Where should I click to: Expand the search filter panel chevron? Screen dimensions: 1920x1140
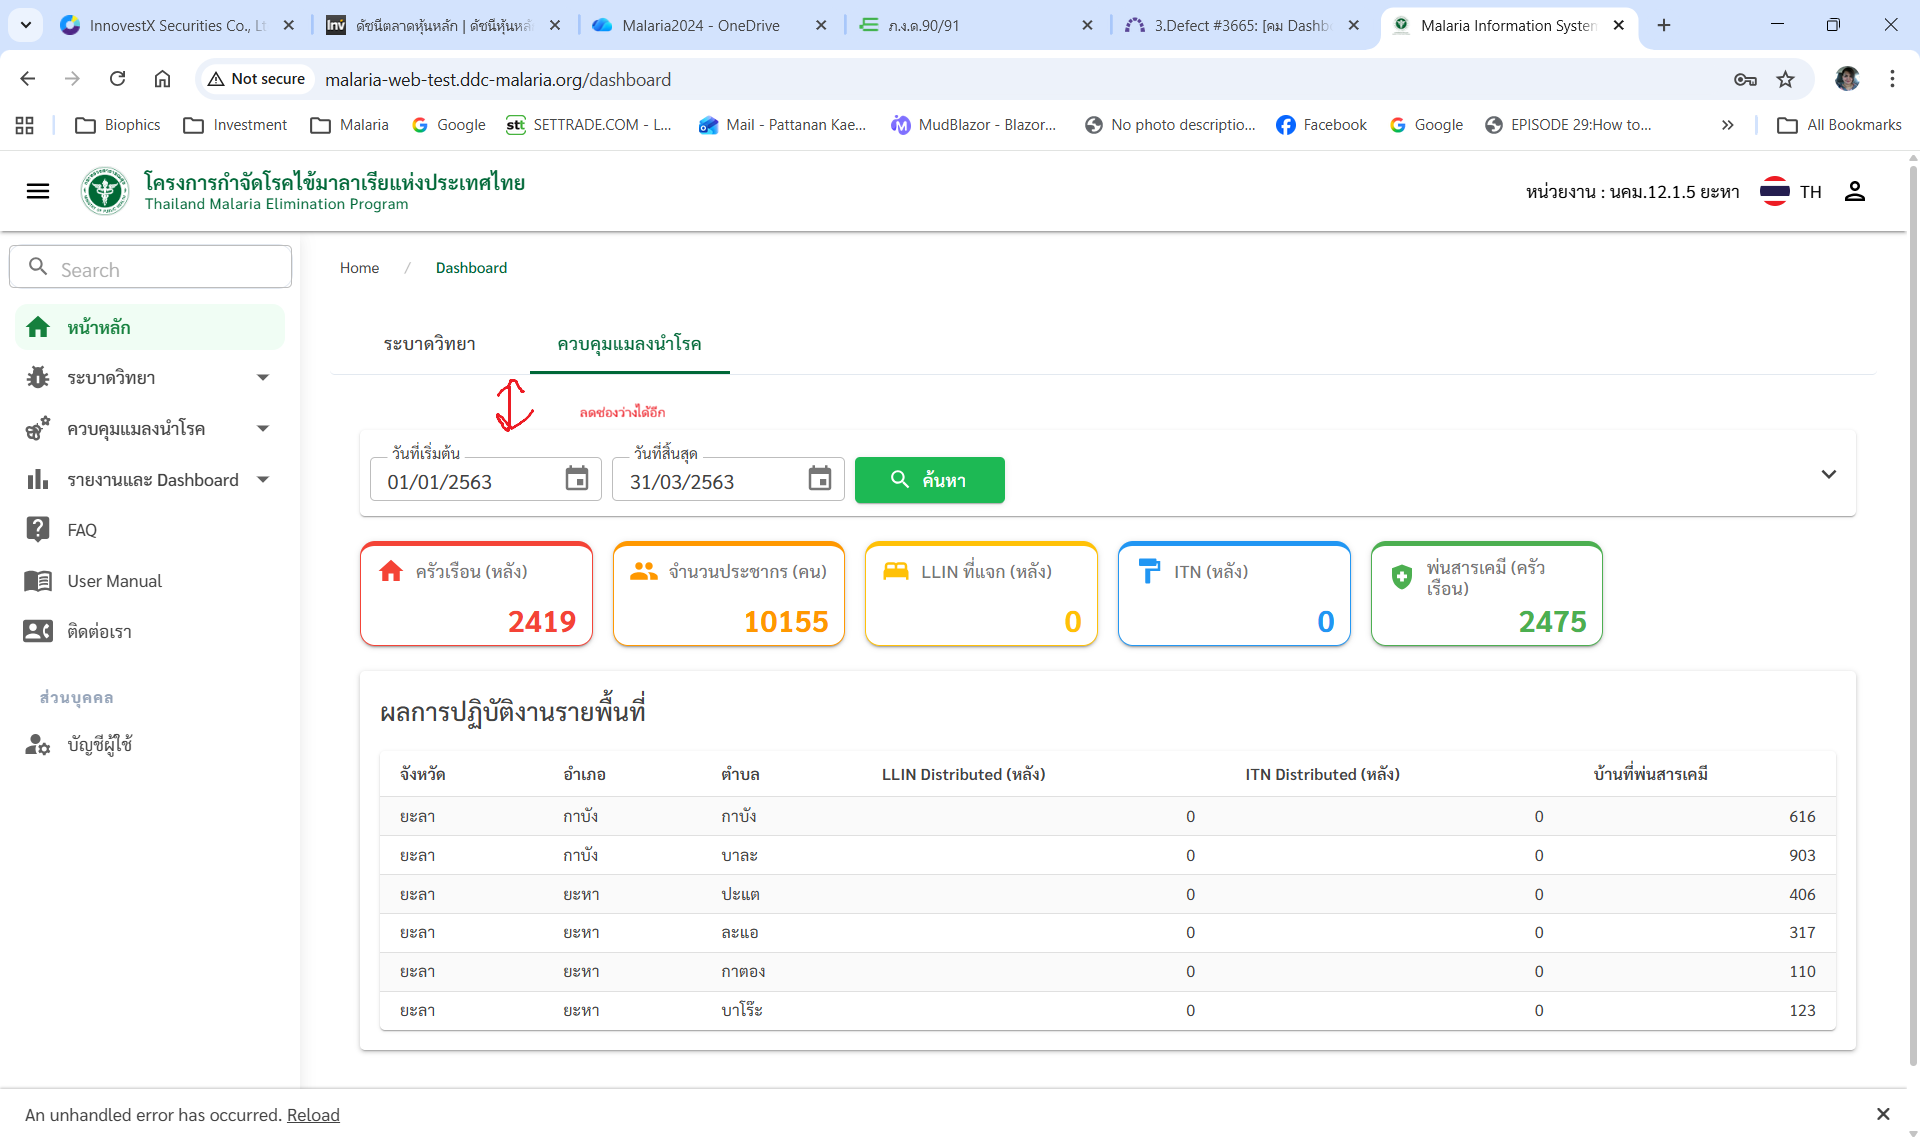click(1829, 475)
